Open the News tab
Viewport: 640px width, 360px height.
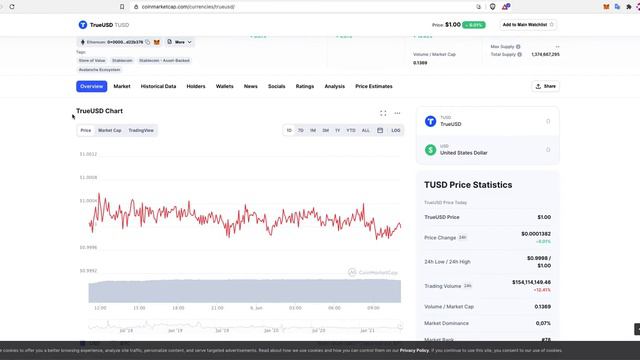coord(251,87)
